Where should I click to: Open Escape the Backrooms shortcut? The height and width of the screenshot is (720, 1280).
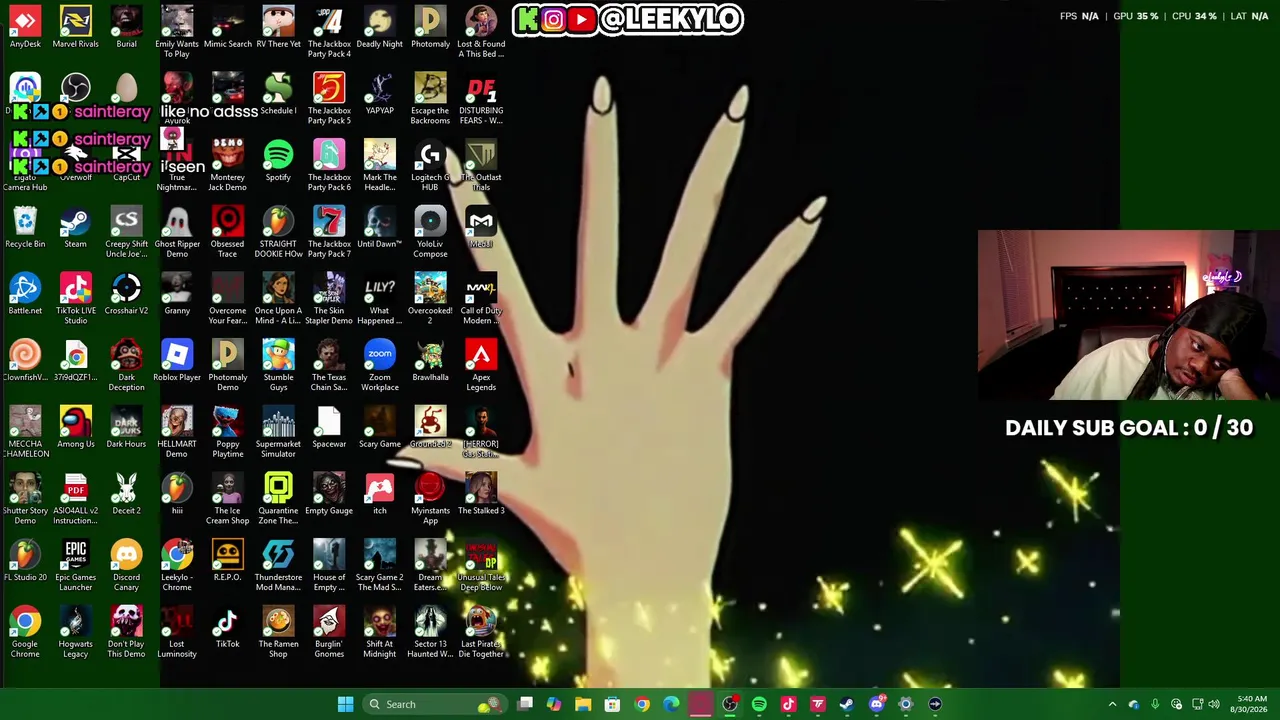point(430,99)
